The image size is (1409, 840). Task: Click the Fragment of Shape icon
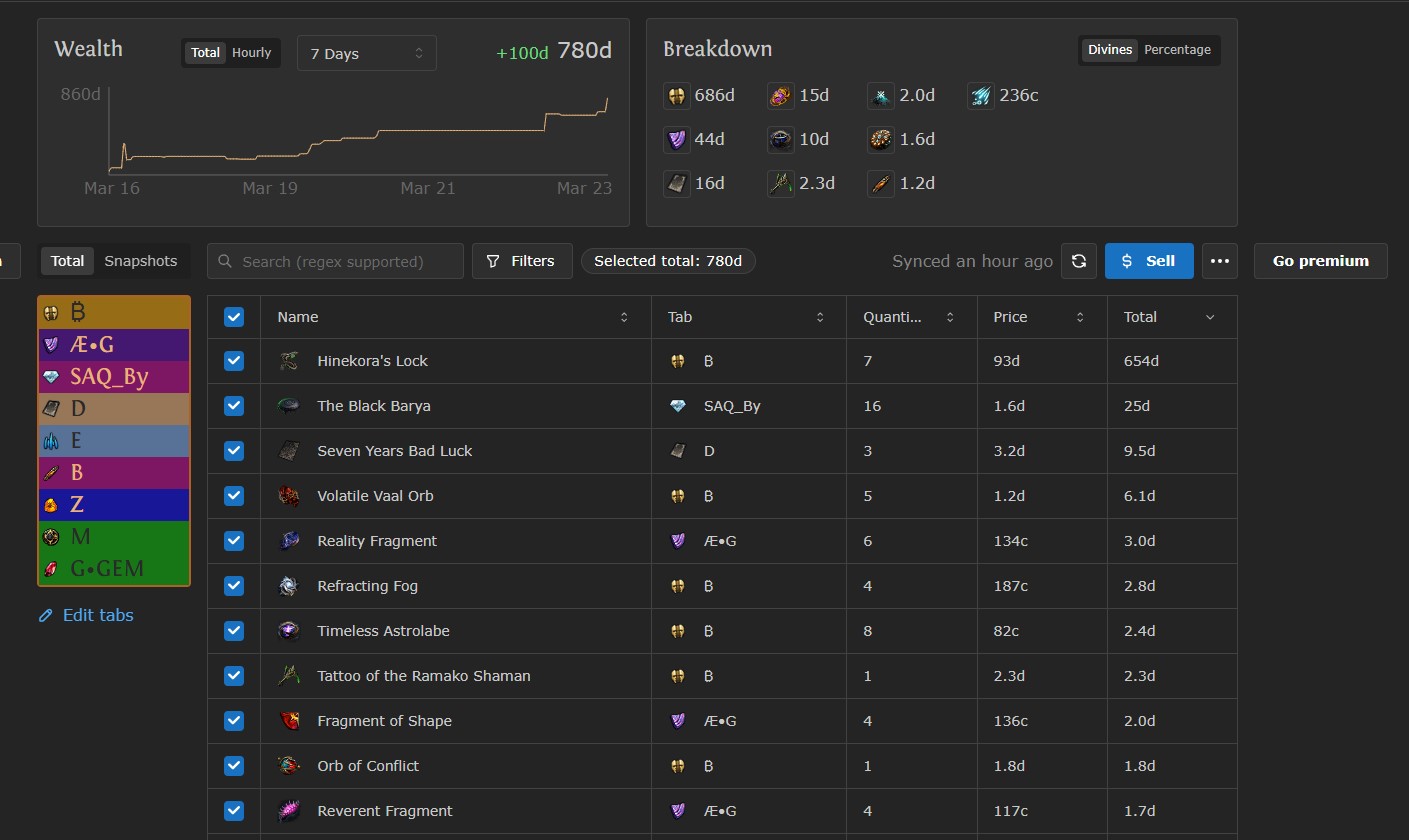pos(289,721)
